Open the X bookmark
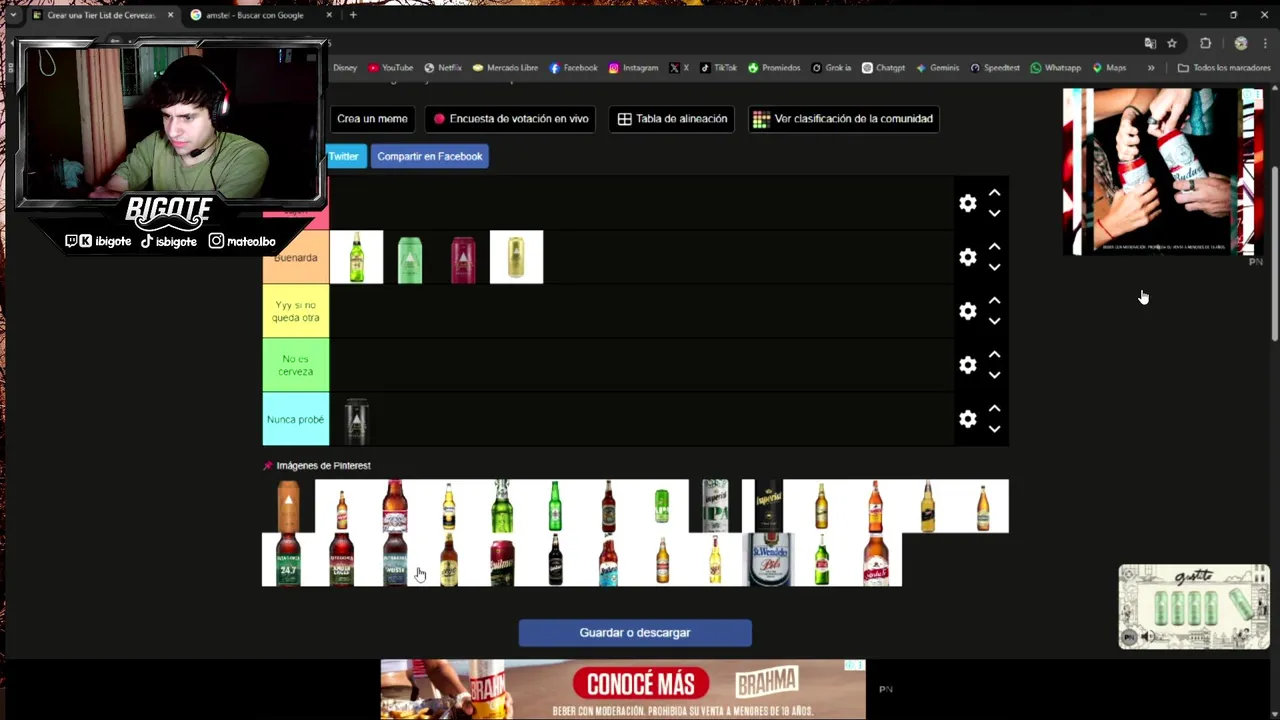Image resolution: width=1280 pixels, height=720 pixels. [679, 68]
